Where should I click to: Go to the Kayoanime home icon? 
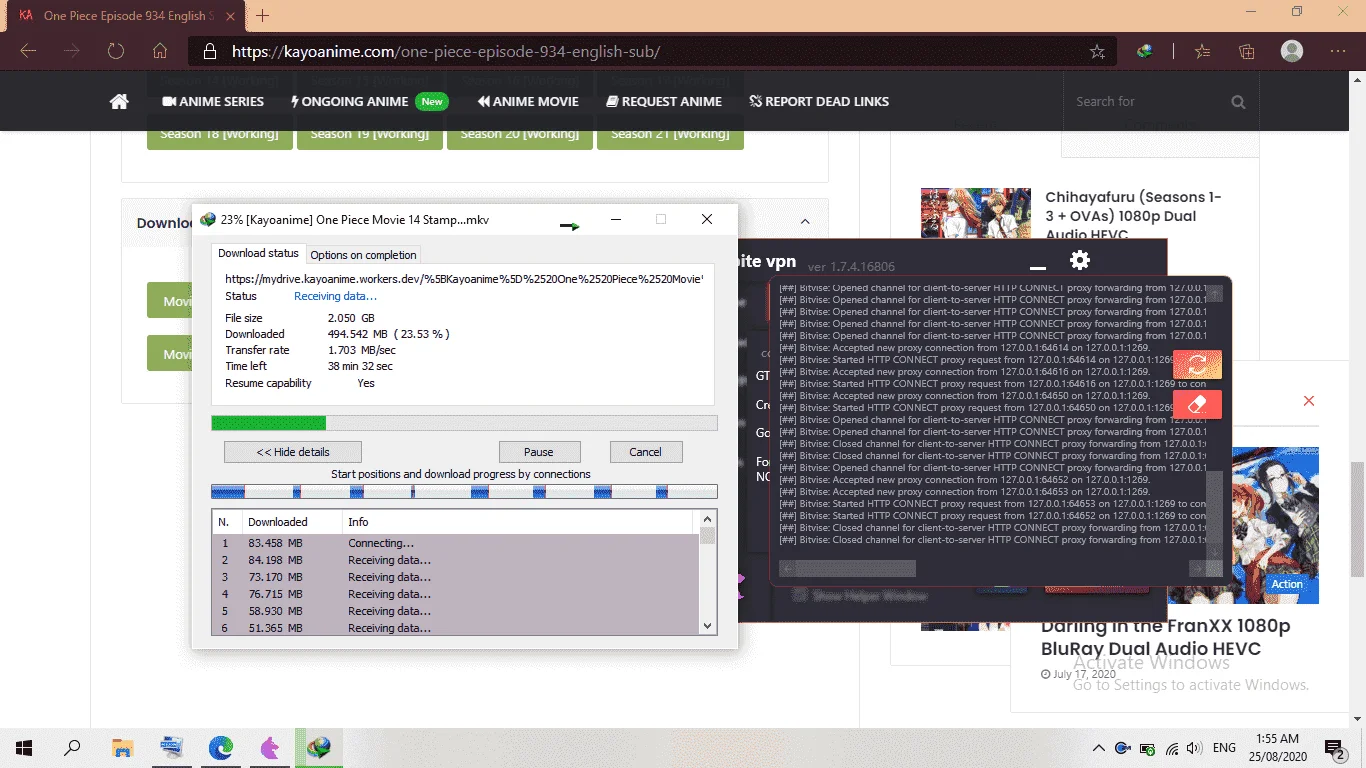119,101
